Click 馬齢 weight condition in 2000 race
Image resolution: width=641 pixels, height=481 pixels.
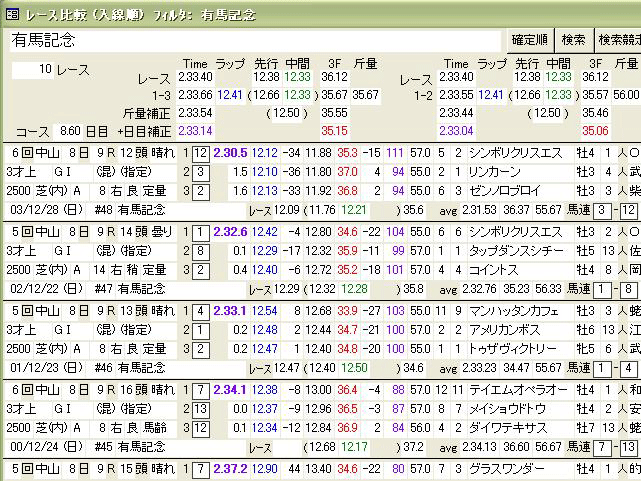click(x=155, y=427)
